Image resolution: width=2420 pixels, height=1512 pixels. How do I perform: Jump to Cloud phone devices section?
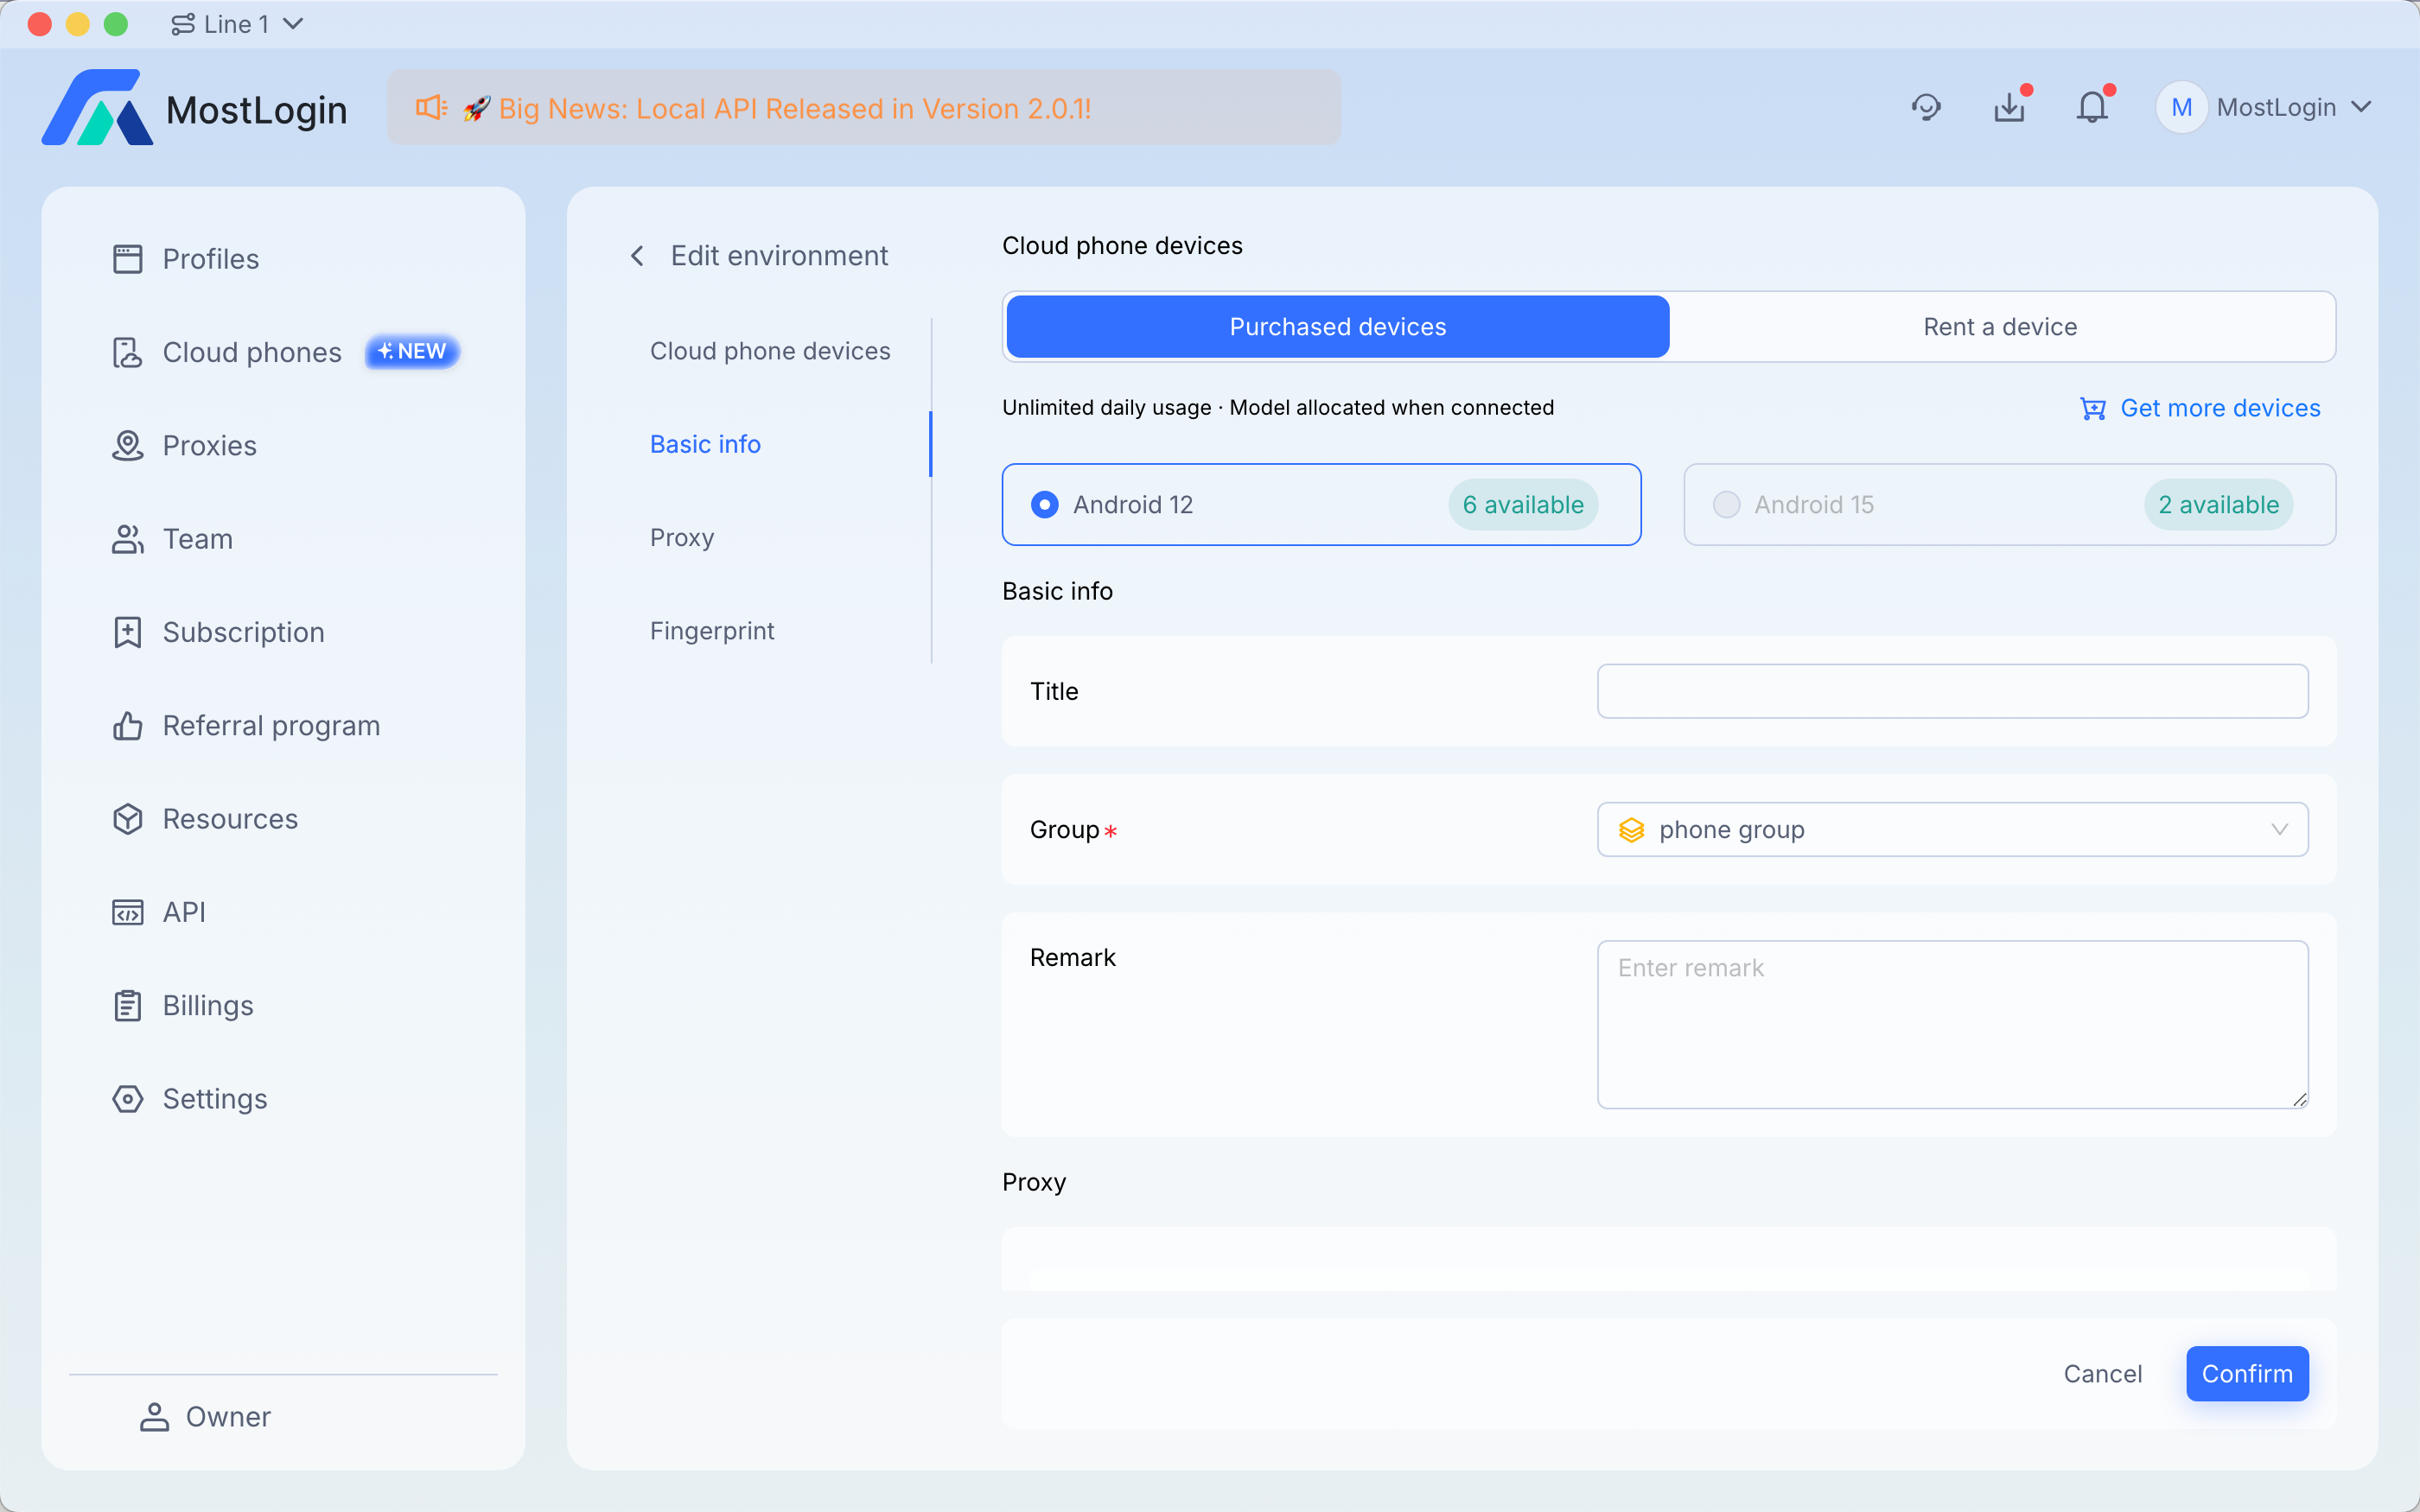coord(770,351)
